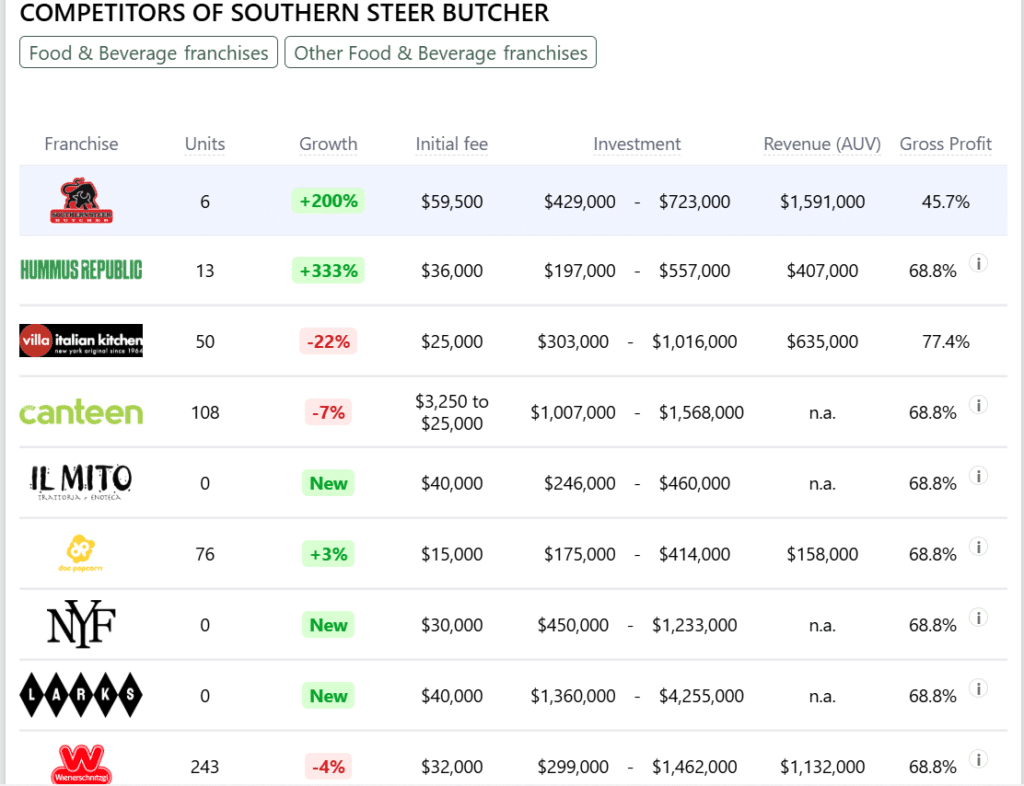Open the Hummus Republic logo link
1024x786 pixels.
81,270
